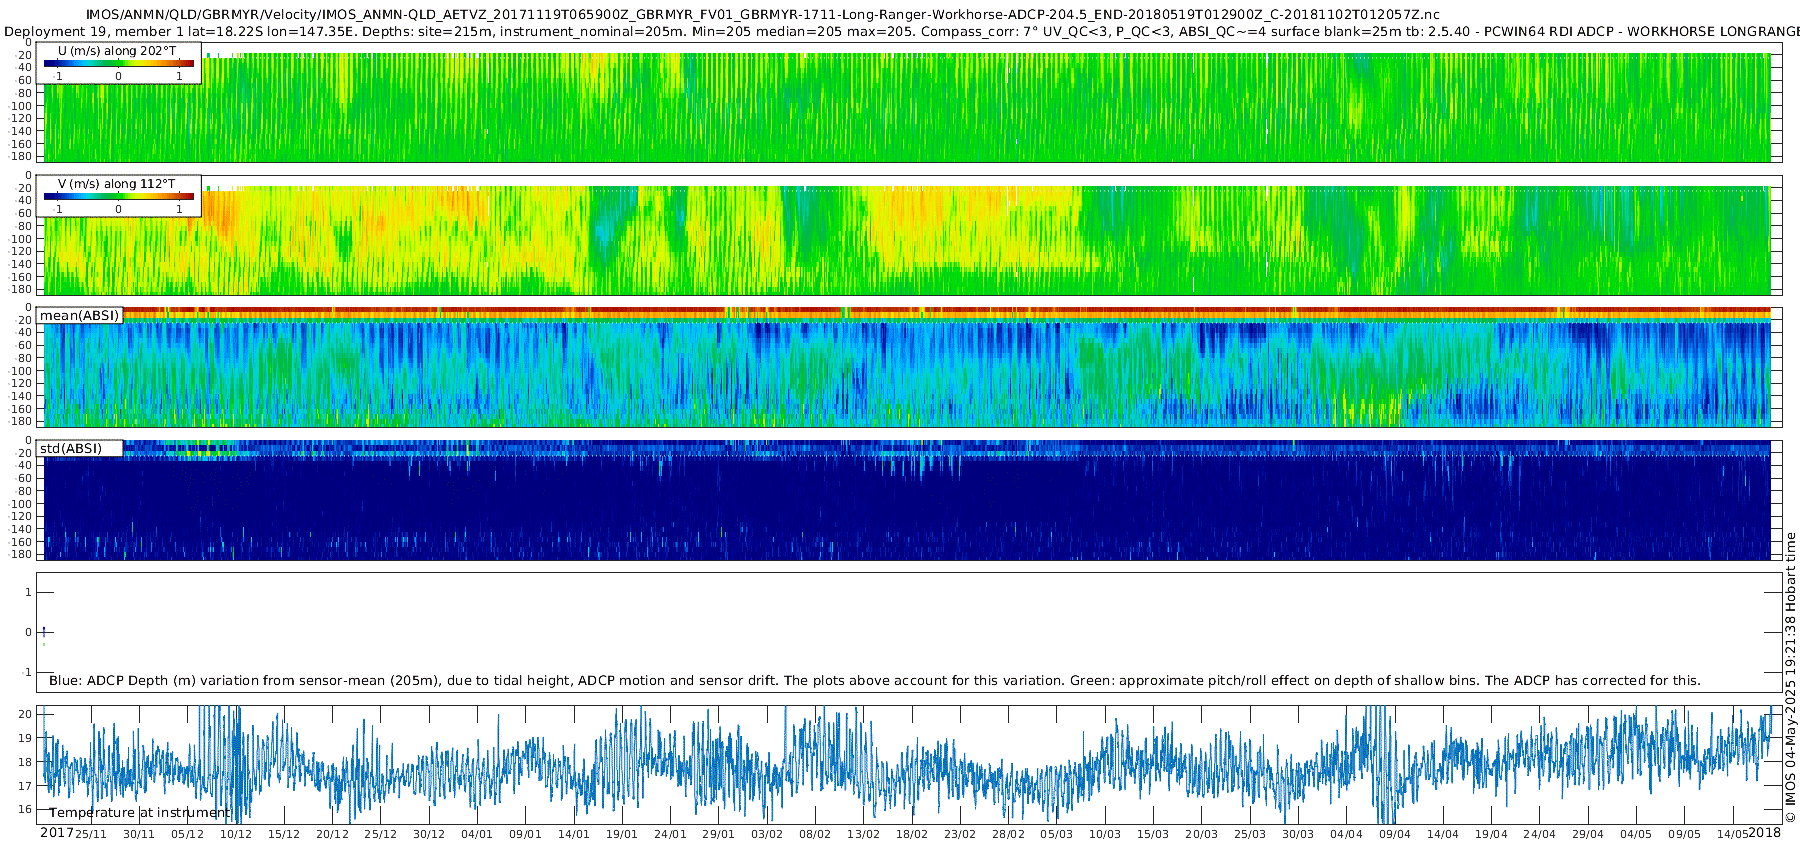The image size is (1800, 850).
Task: Click the 09/05 date tick label
Action: point(1684,834)
